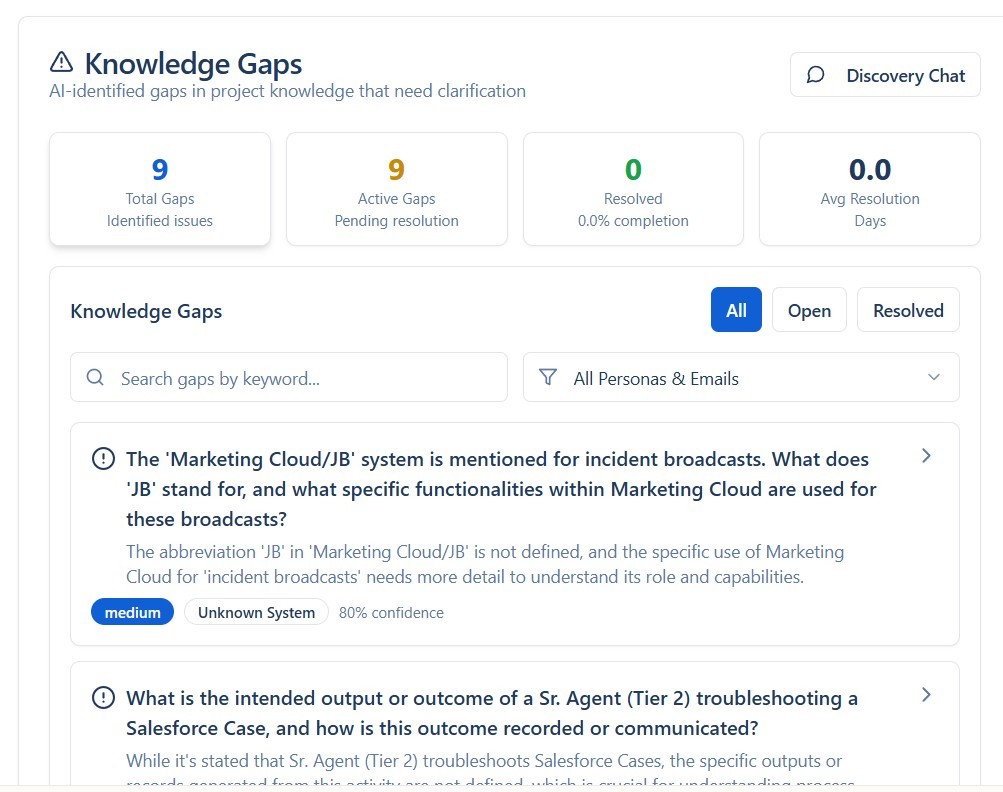Click the Resolved 0.0% completion card
This screenshot has width=1003, height=792.
click(633, 189)
